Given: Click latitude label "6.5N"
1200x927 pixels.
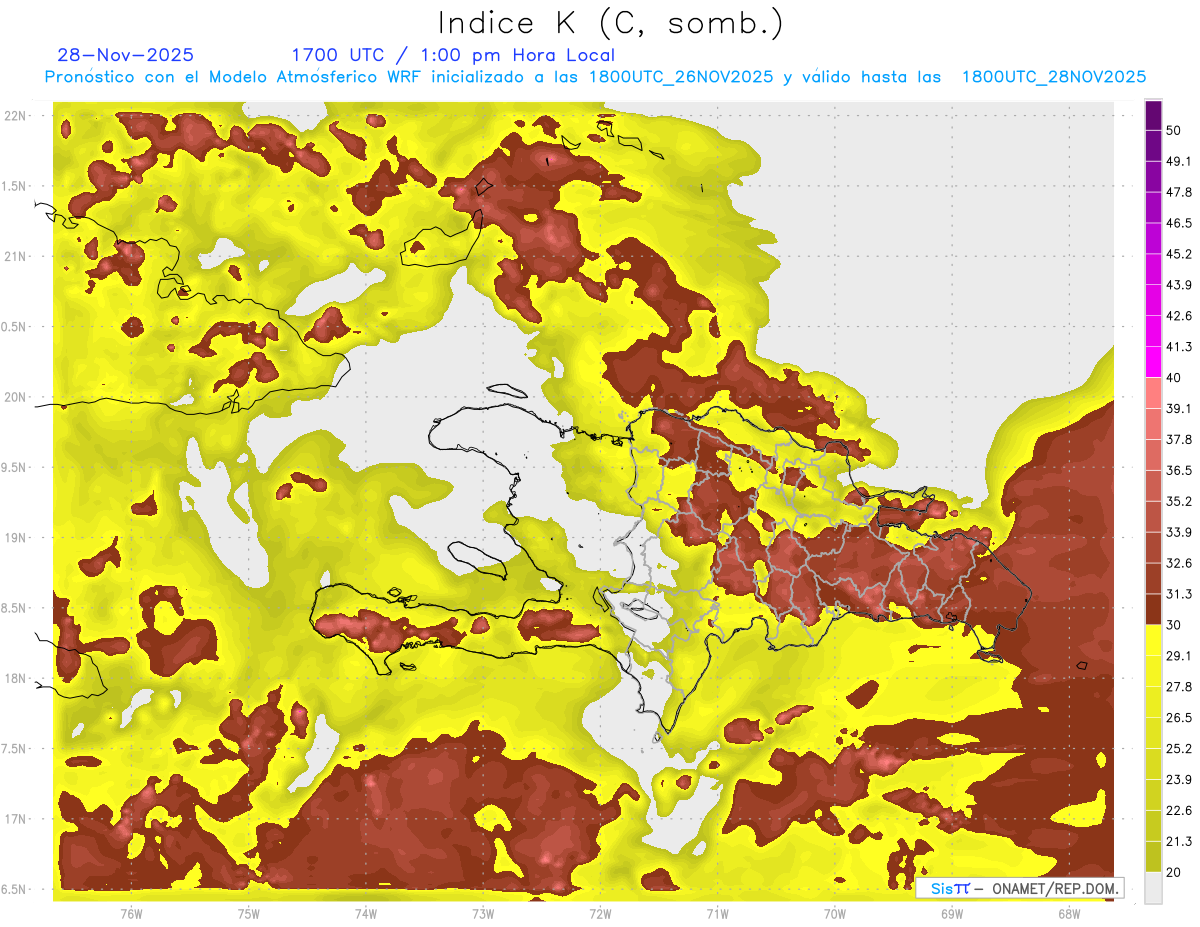Looking at the screenshot, I should [15, 889].
